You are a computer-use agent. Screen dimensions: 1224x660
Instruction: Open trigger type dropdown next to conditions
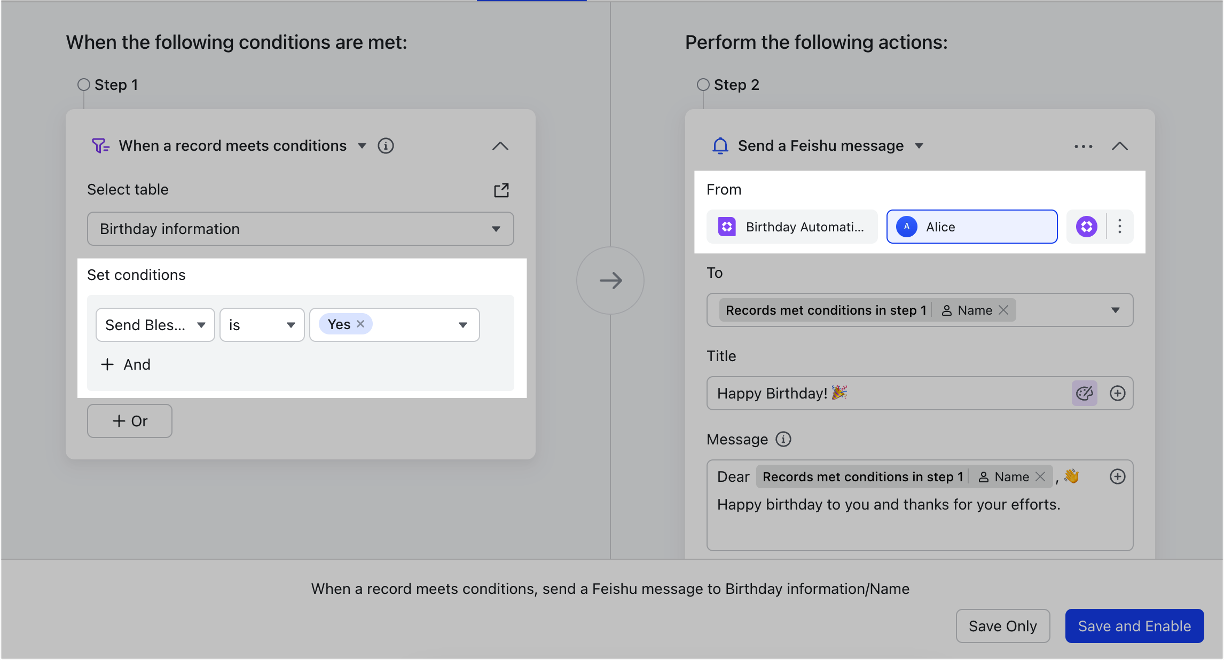(x=362, y=146)
